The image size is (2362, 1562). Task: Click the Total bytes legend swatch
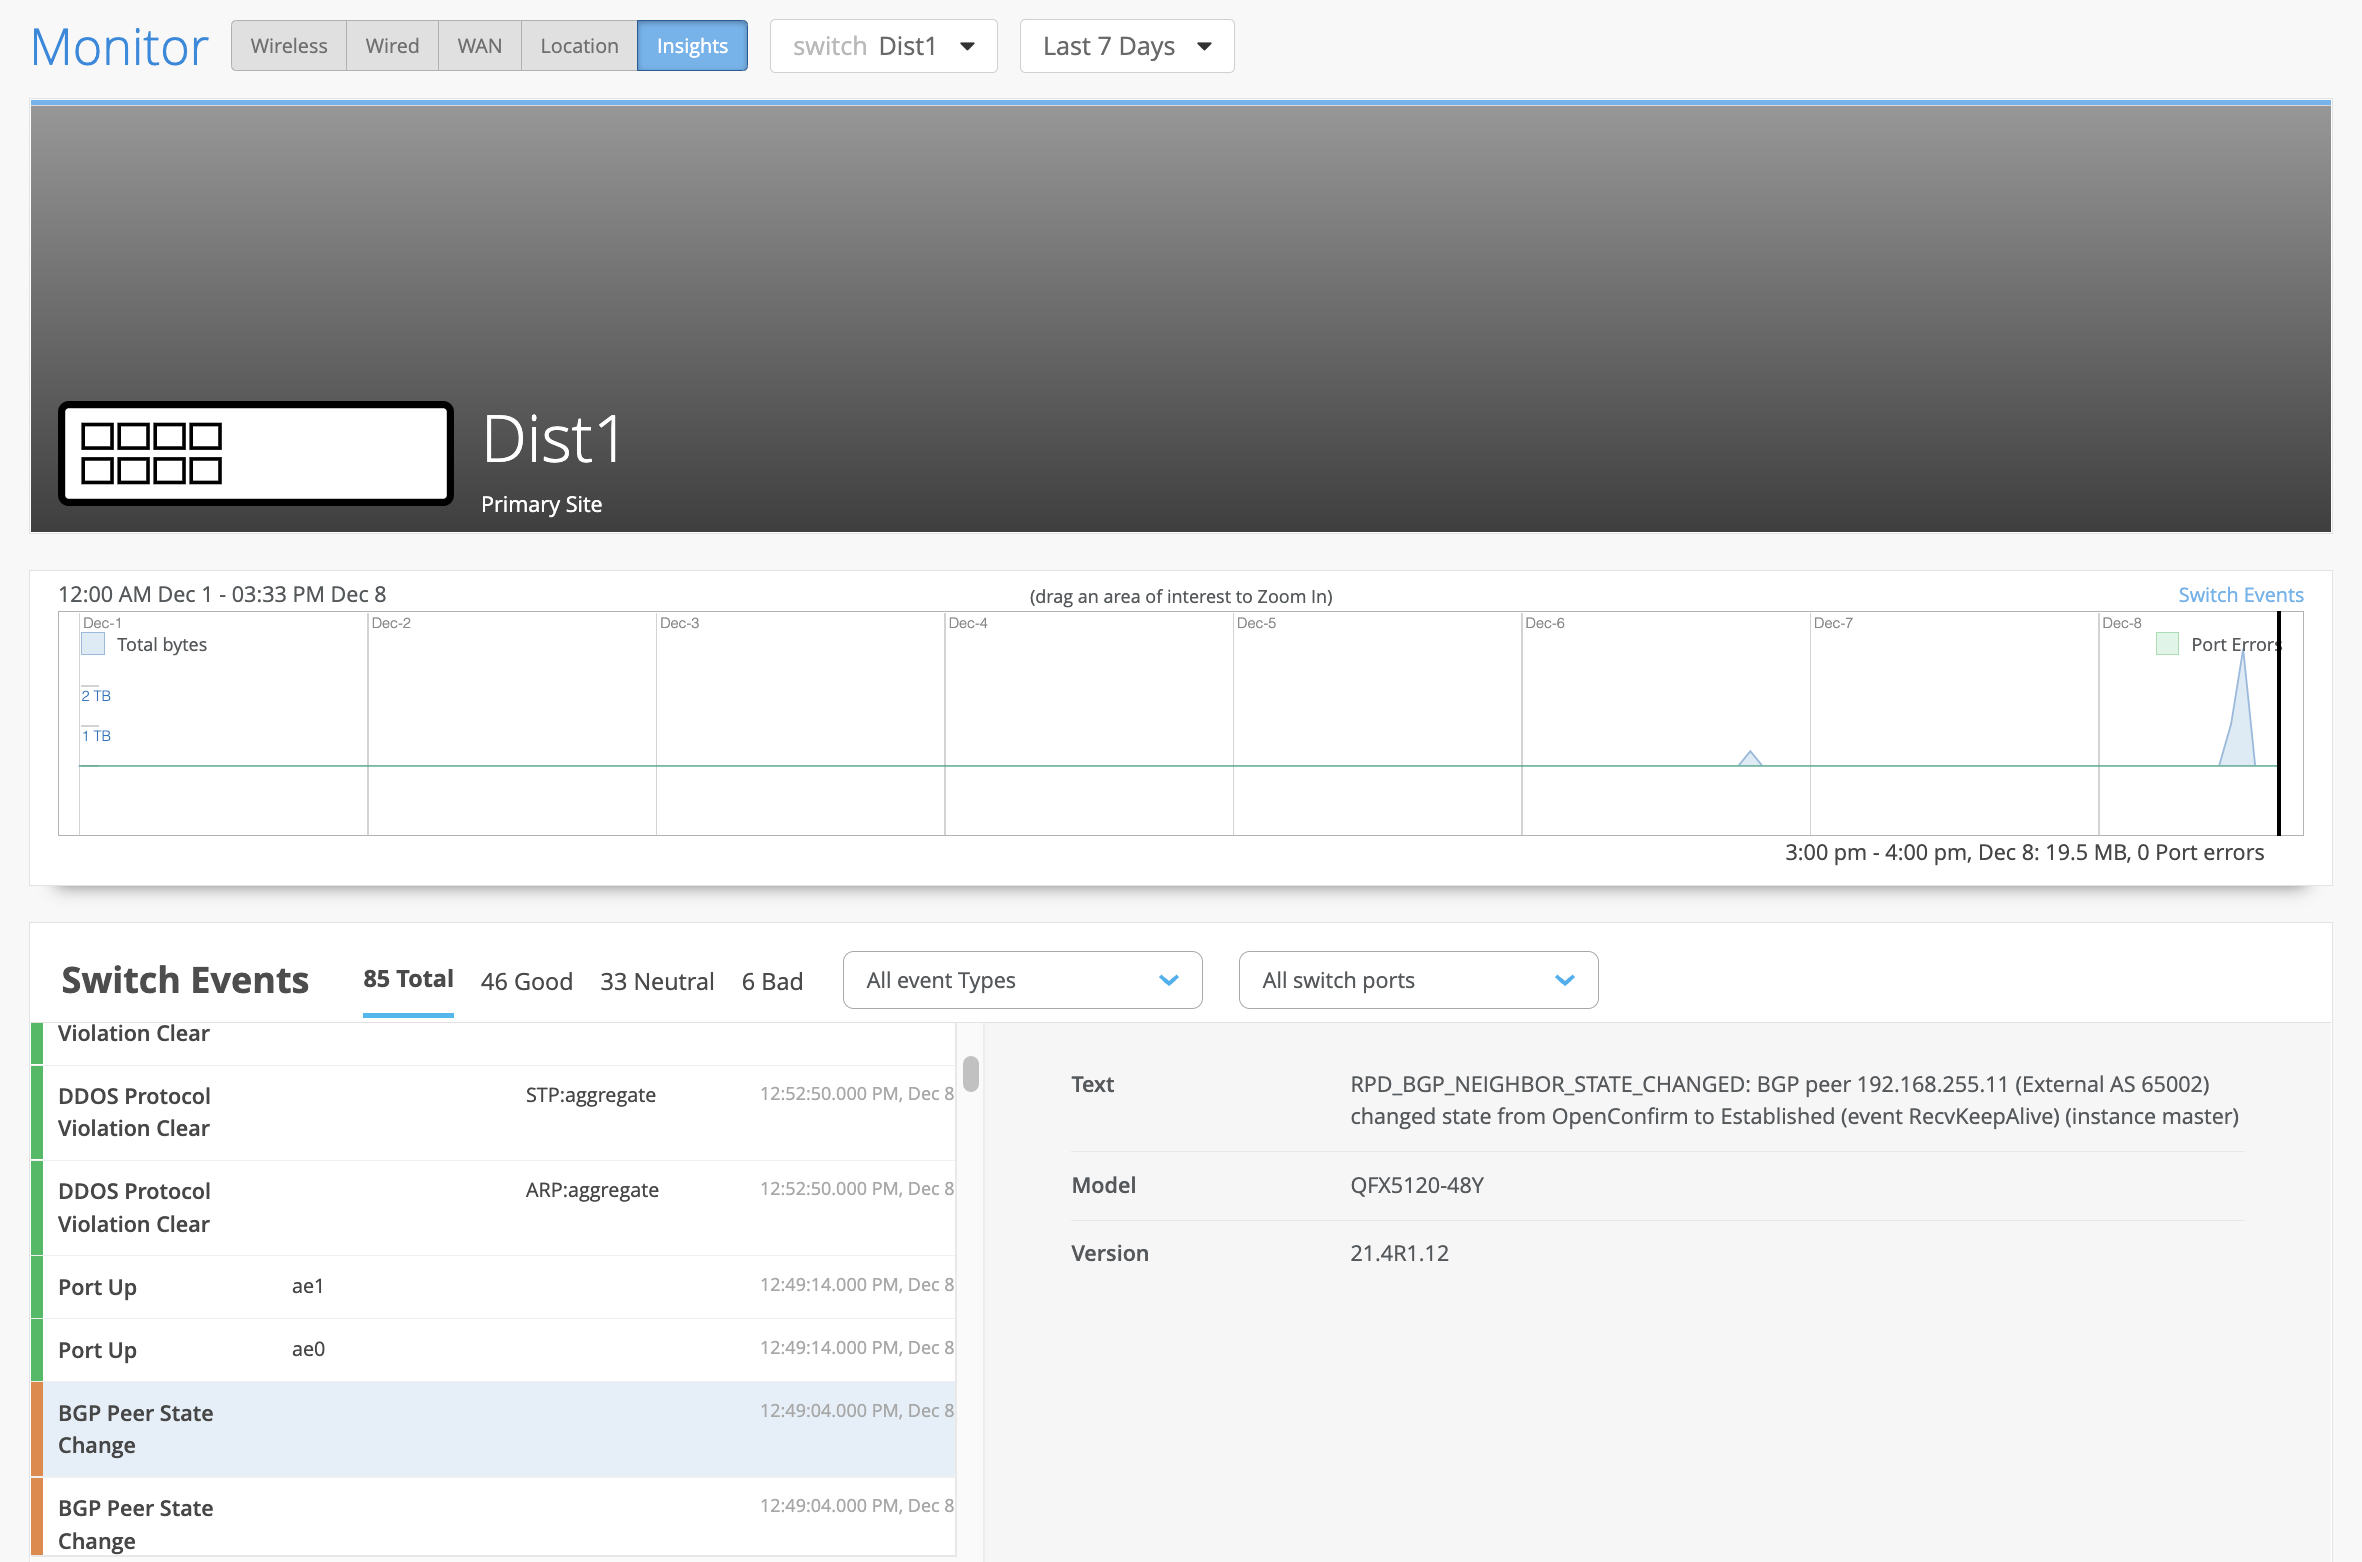[x=93, y=644]
